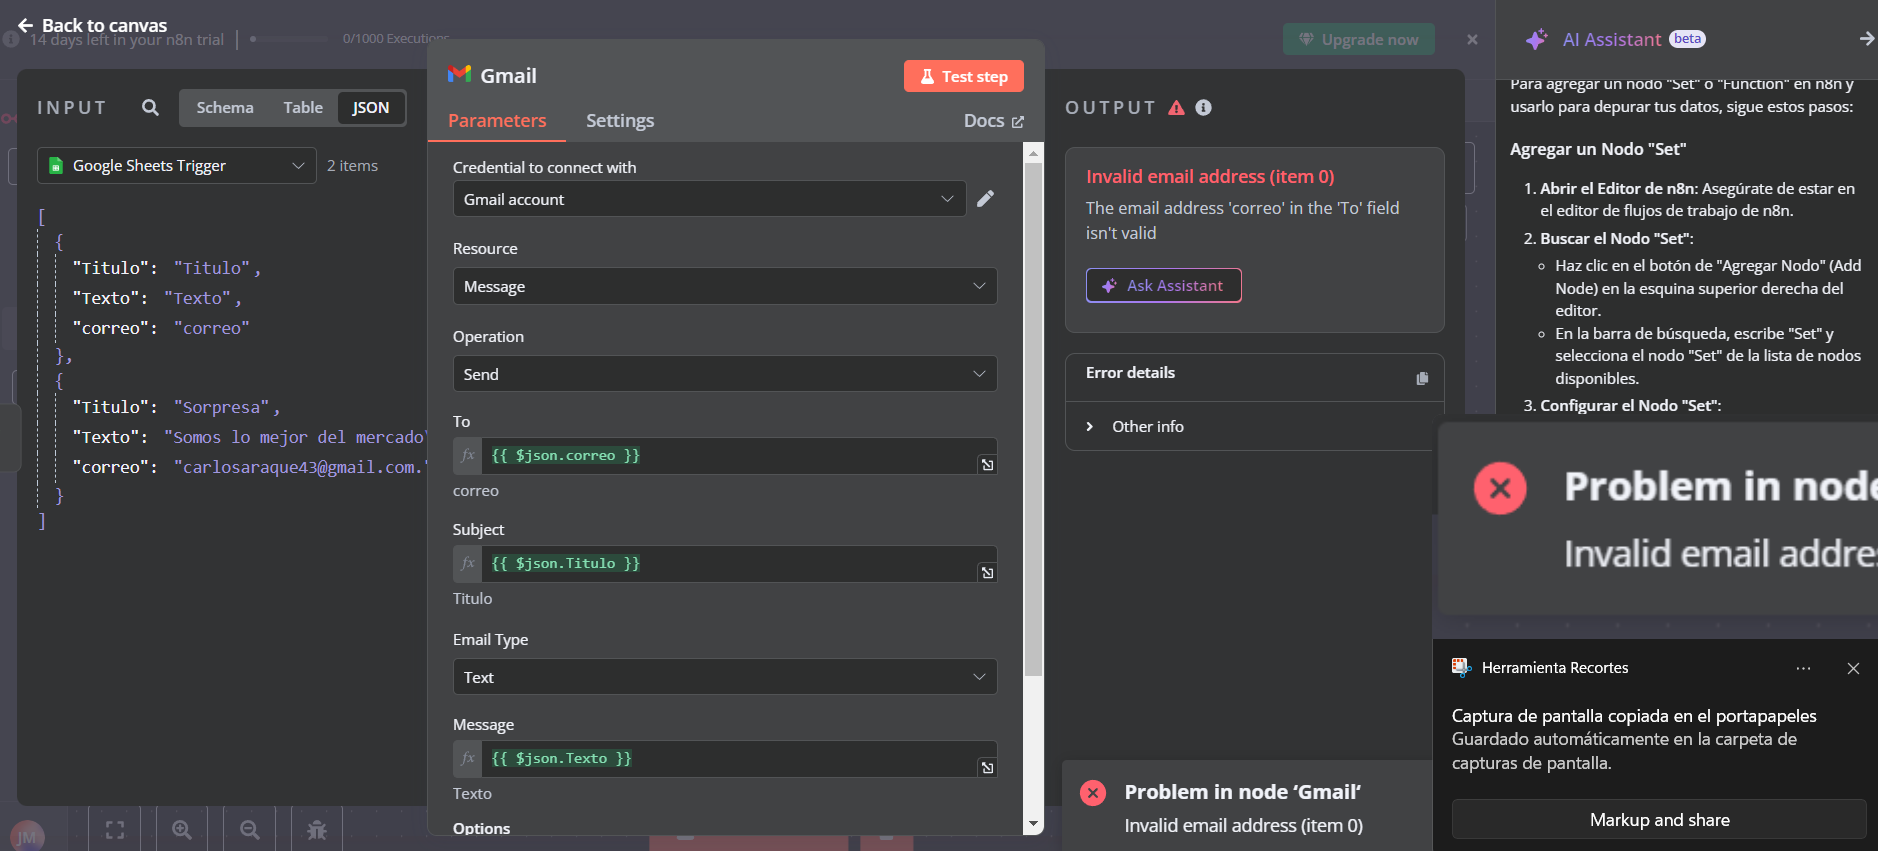
Task: Open the Email Type dropdown
Action: pyautogui.click(x=725, y=677)
